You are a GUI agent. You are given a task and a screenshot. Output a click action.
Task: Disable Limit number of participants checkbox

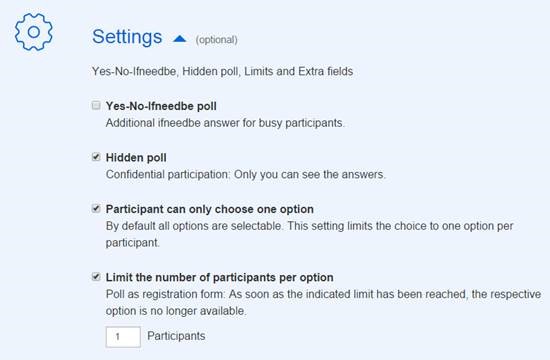click(x=96, y=277)
